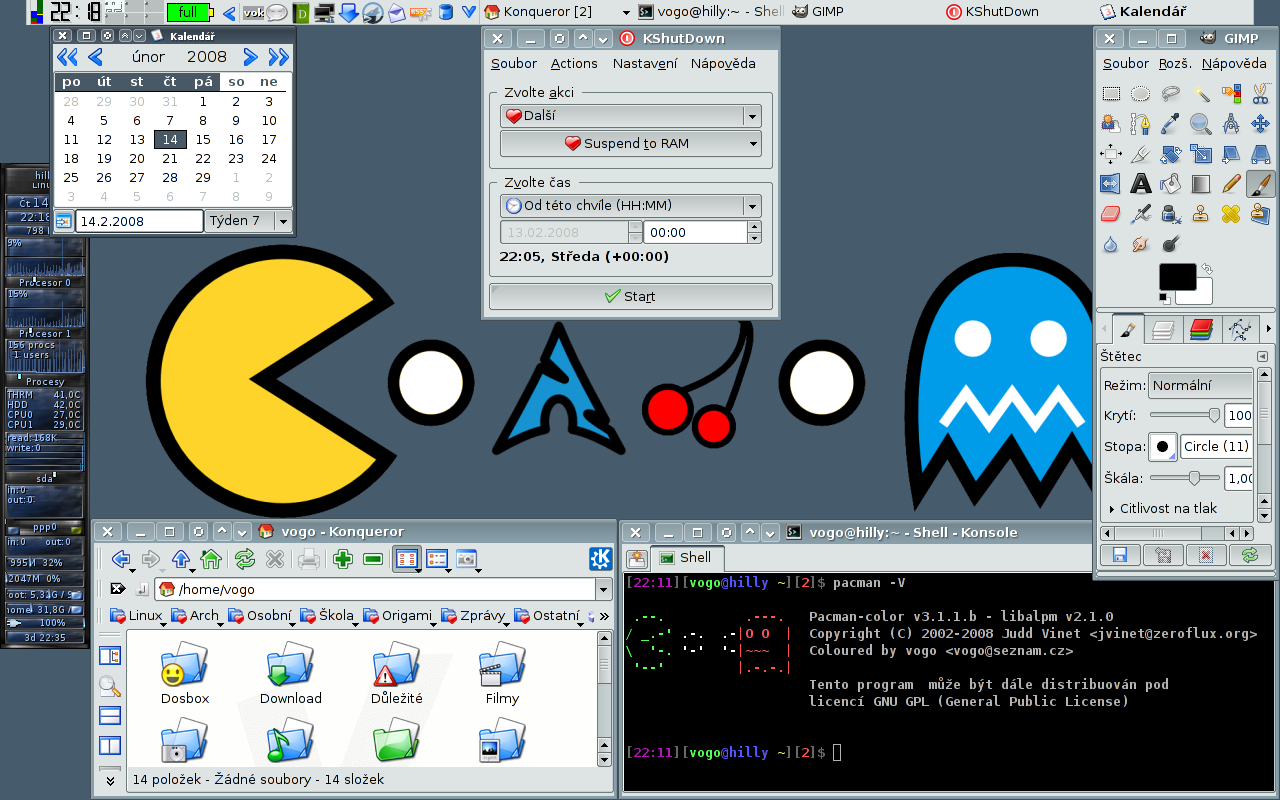Choose the Zoom magnifier tool in GIMP

(x=1201, y=124)
